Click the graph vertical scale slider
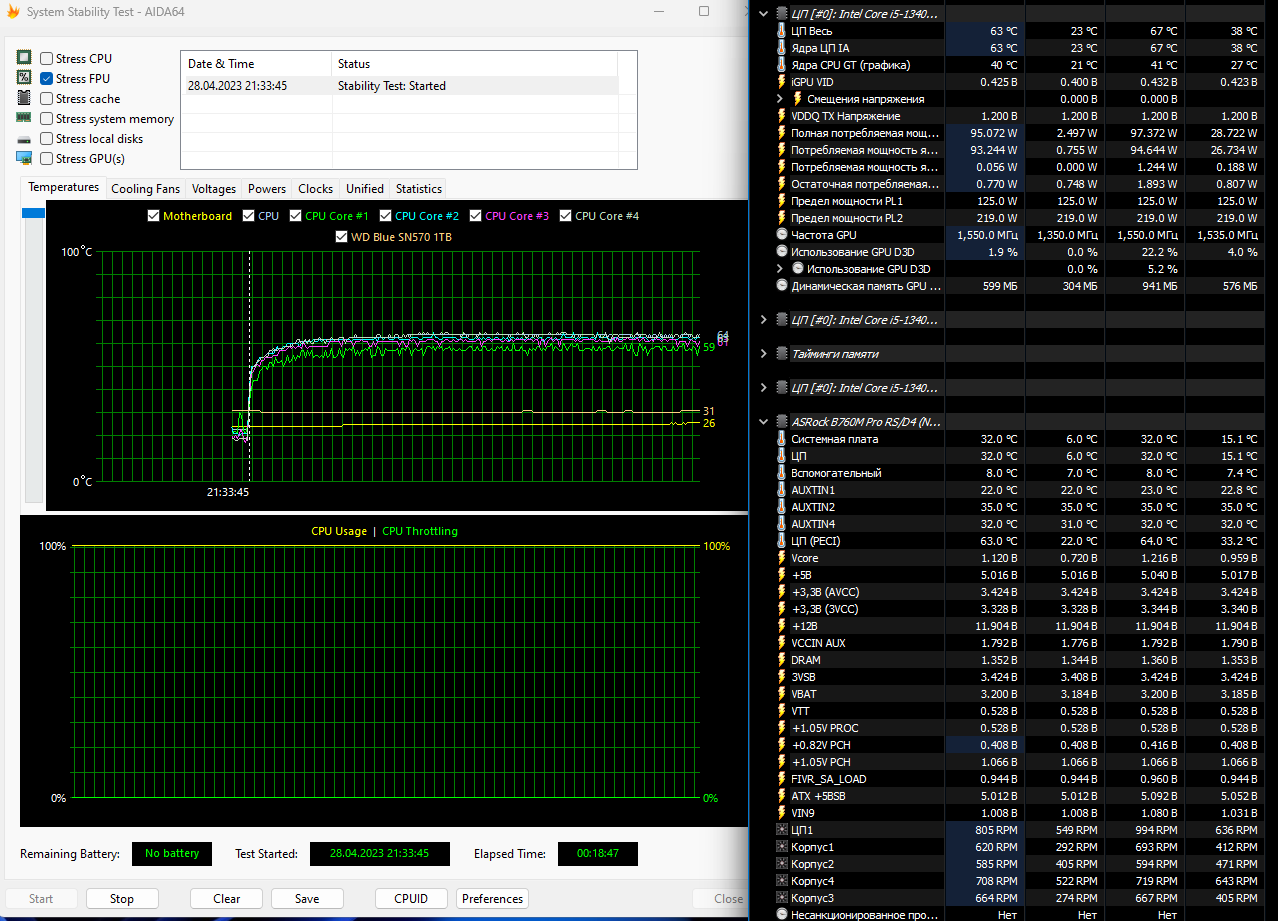The width and height of the screenshot is (1278, 921). click(x=34, y=213)
